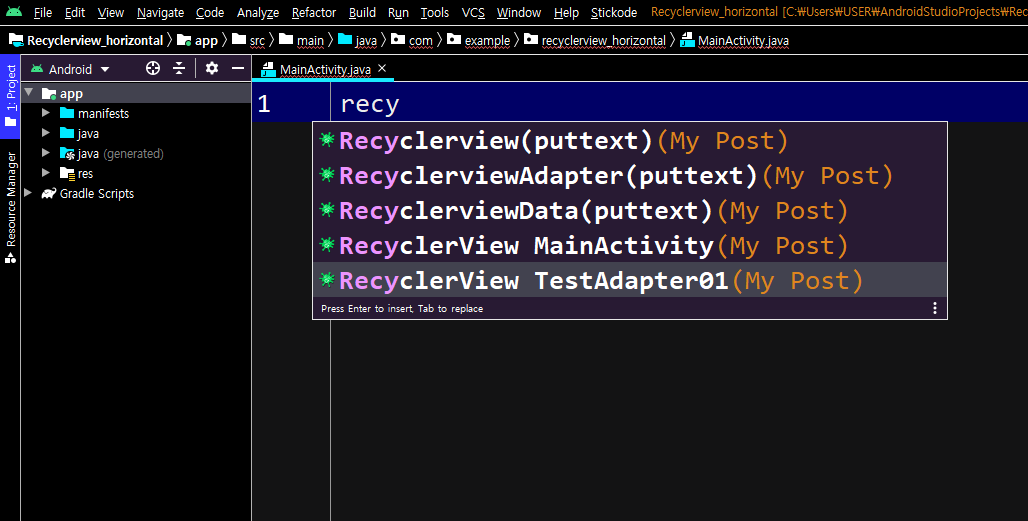
Task: Choose RecyclerView MainActivity completion suggestion
Action: point(629,245)
